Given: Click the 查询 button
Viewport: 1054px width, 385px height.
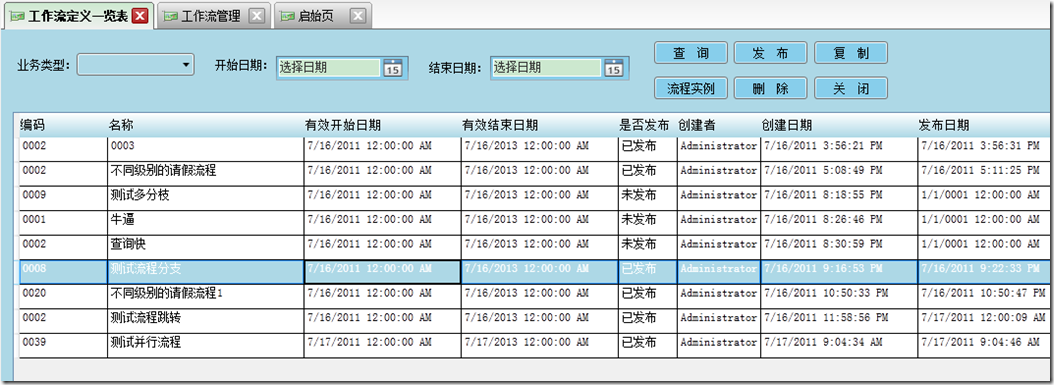Looking at the screenshot, I should (x=691, y=52).
